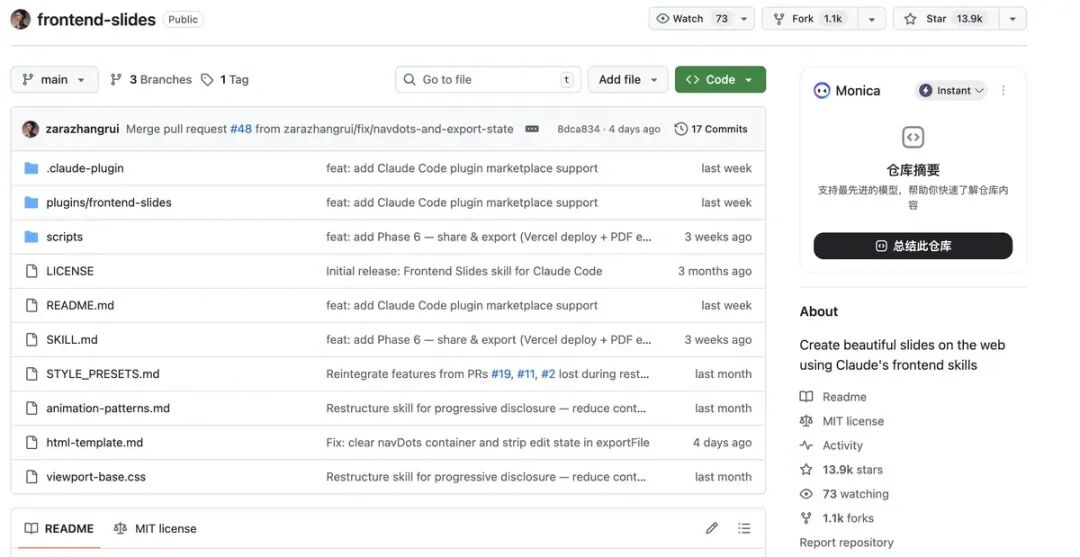Open the html-template.md file
Screen dimensions: 1080x557
tap(94, 443)
